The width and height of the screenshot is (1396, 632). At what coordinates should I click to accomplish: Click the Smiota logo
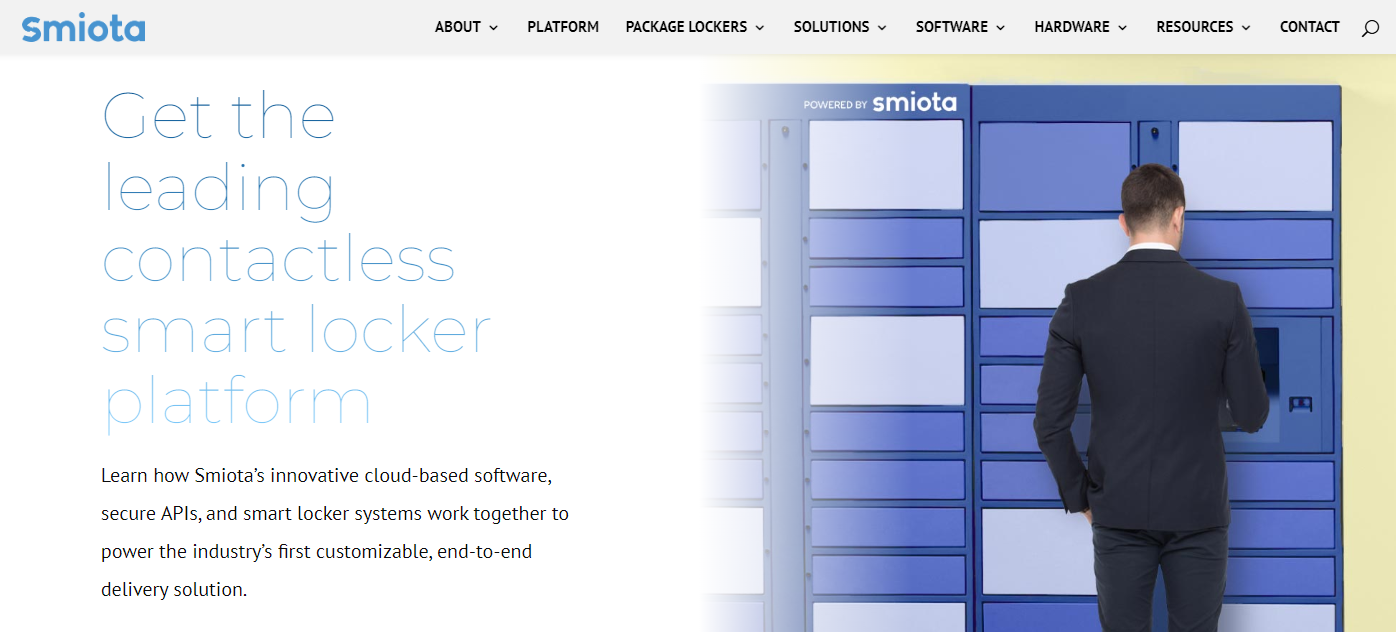pyautogui.click(x=83, y=27)
